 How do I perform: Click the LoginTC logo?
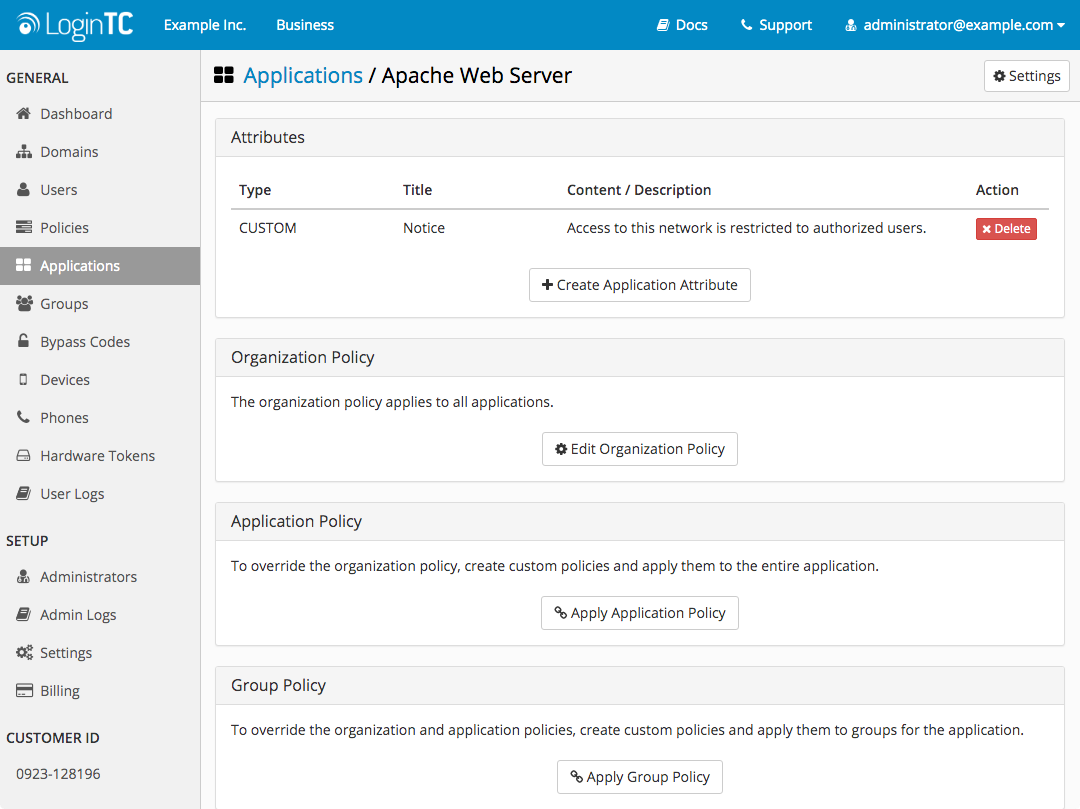74,25
